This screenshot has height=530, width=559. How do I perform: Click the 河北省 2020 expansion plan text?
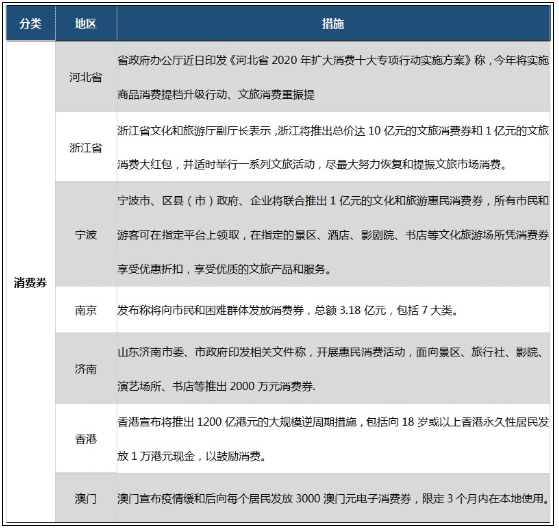tap(333, 77)
